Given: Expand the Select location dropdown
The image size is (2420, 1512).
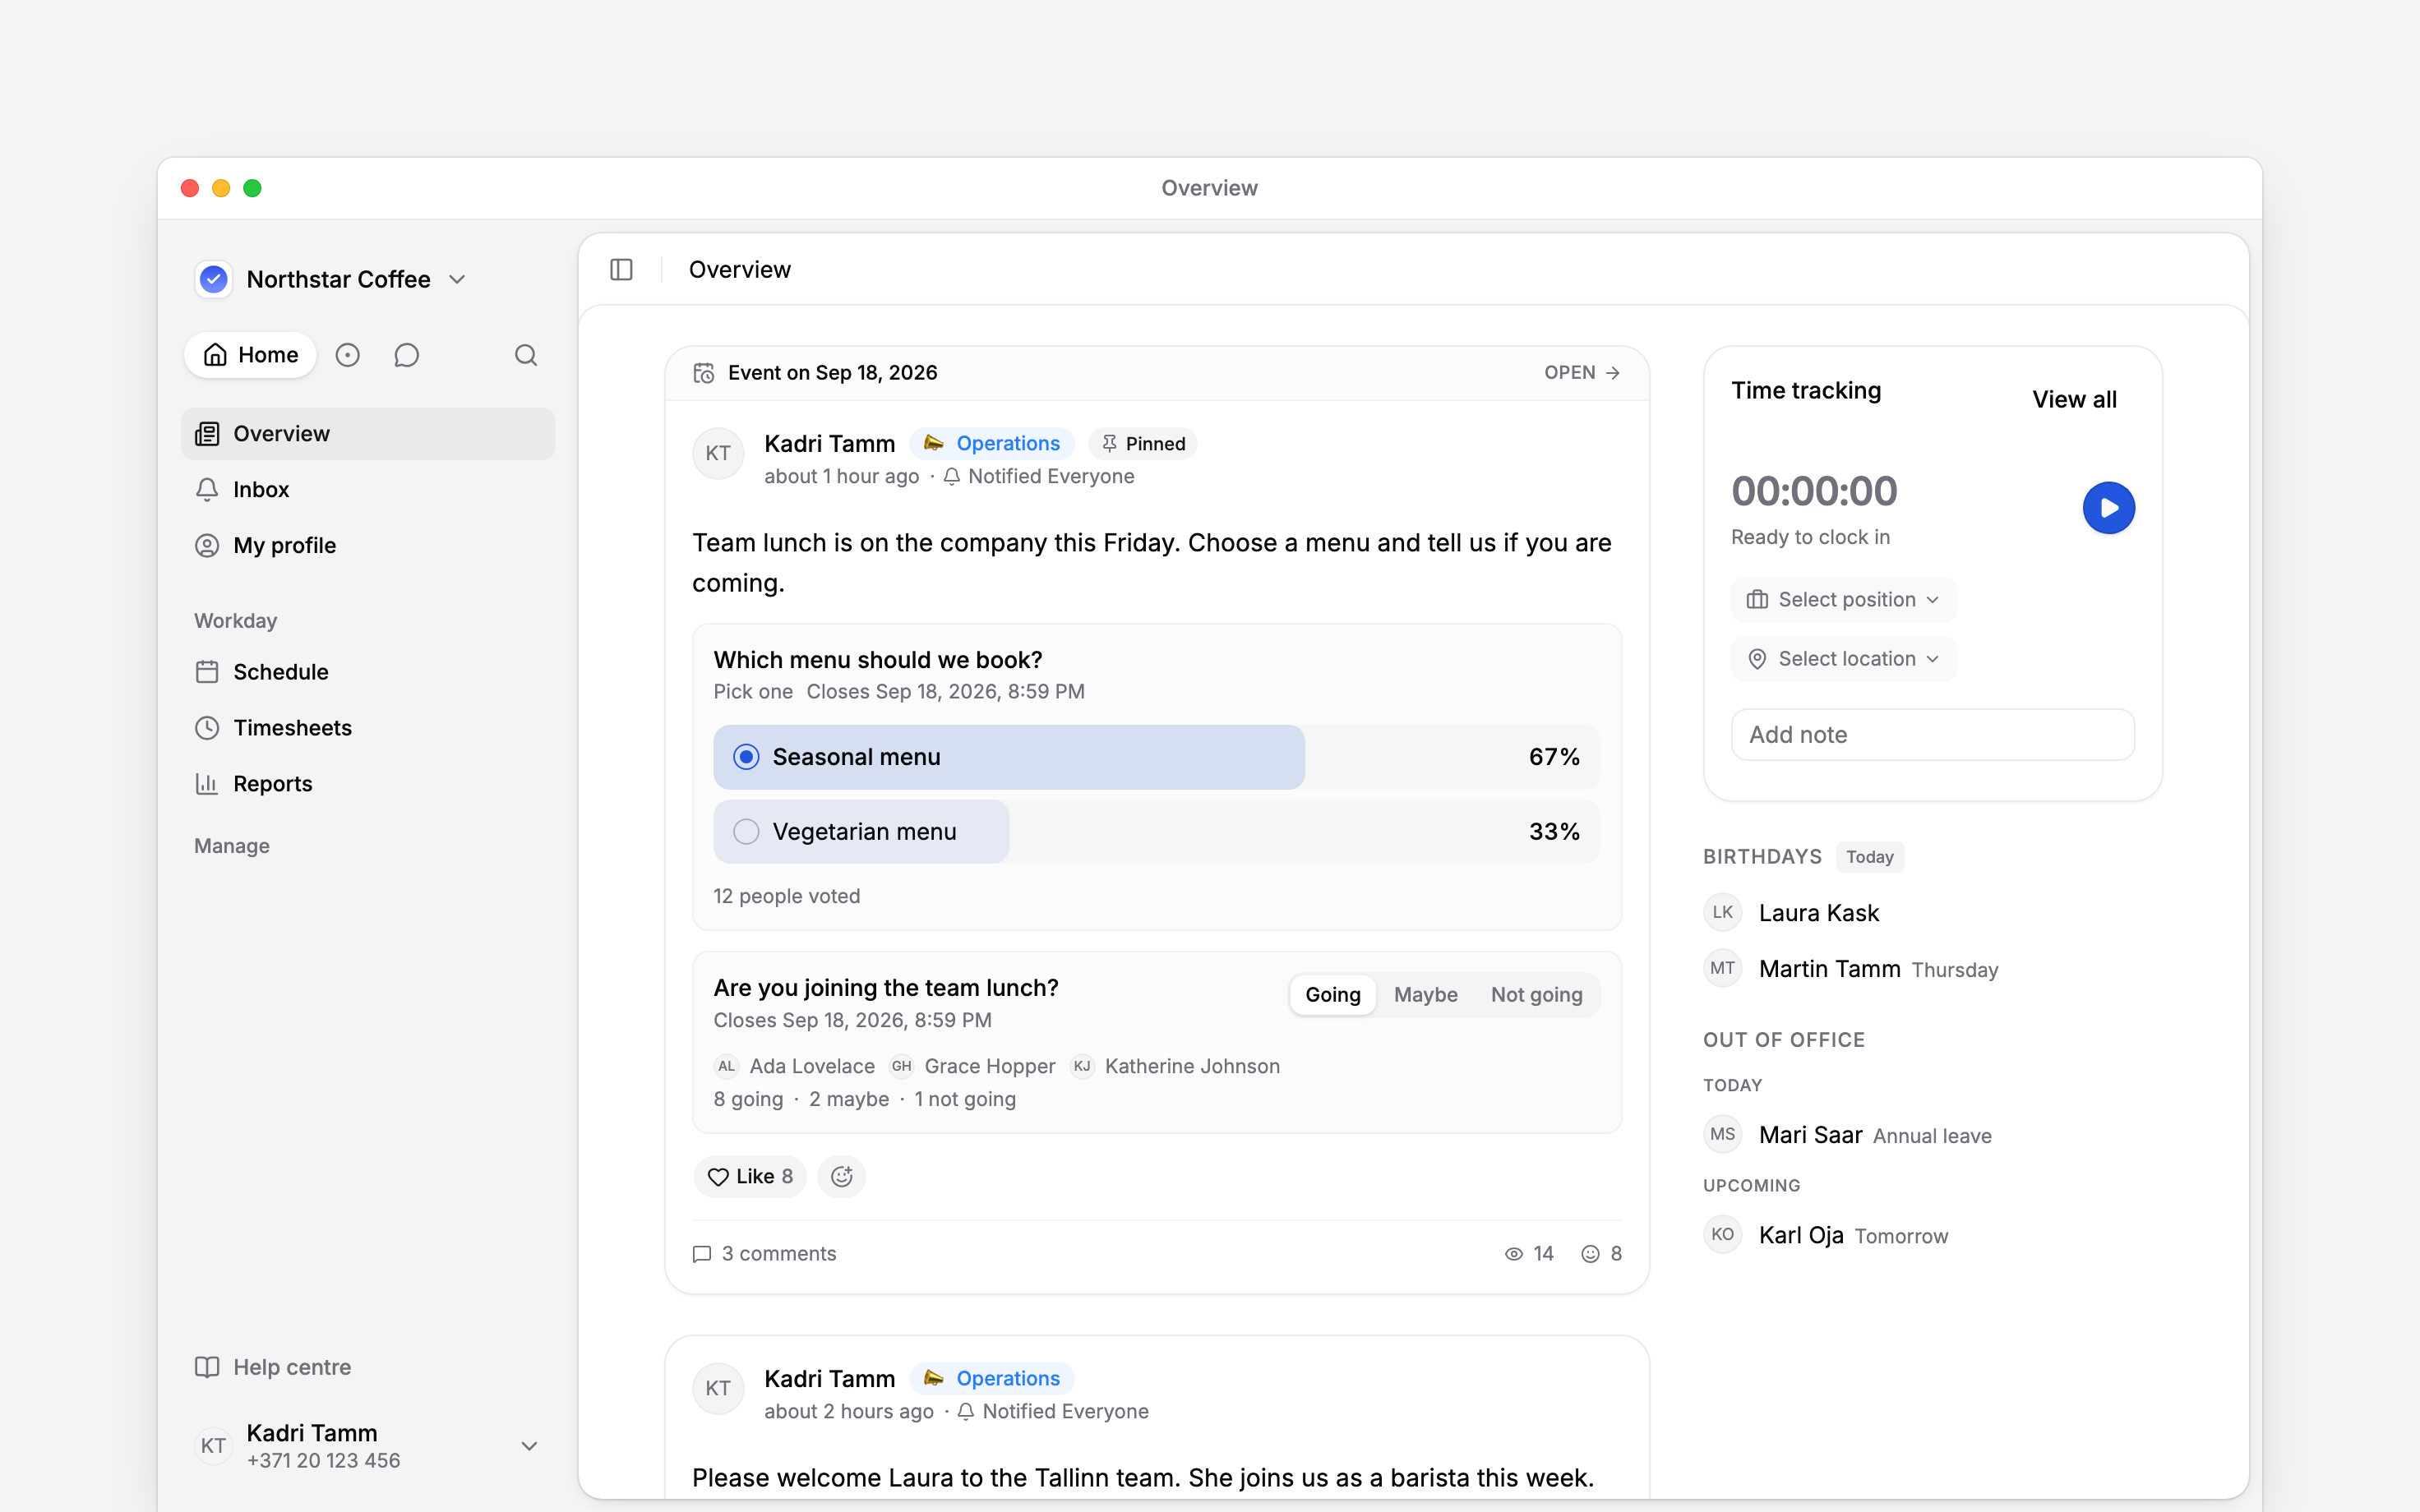Looking at the screenshot, I should coord(1843,659).
